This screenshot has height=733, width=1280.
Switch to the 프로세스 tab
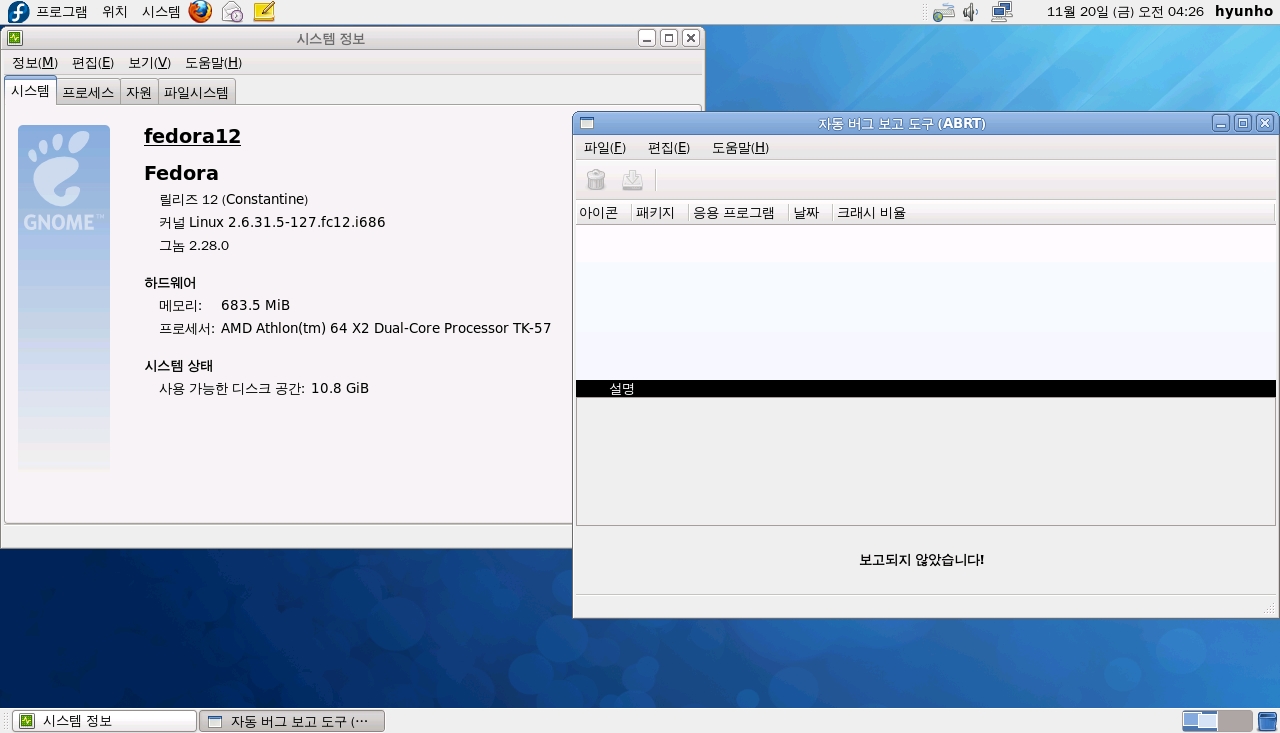[88, 92]
